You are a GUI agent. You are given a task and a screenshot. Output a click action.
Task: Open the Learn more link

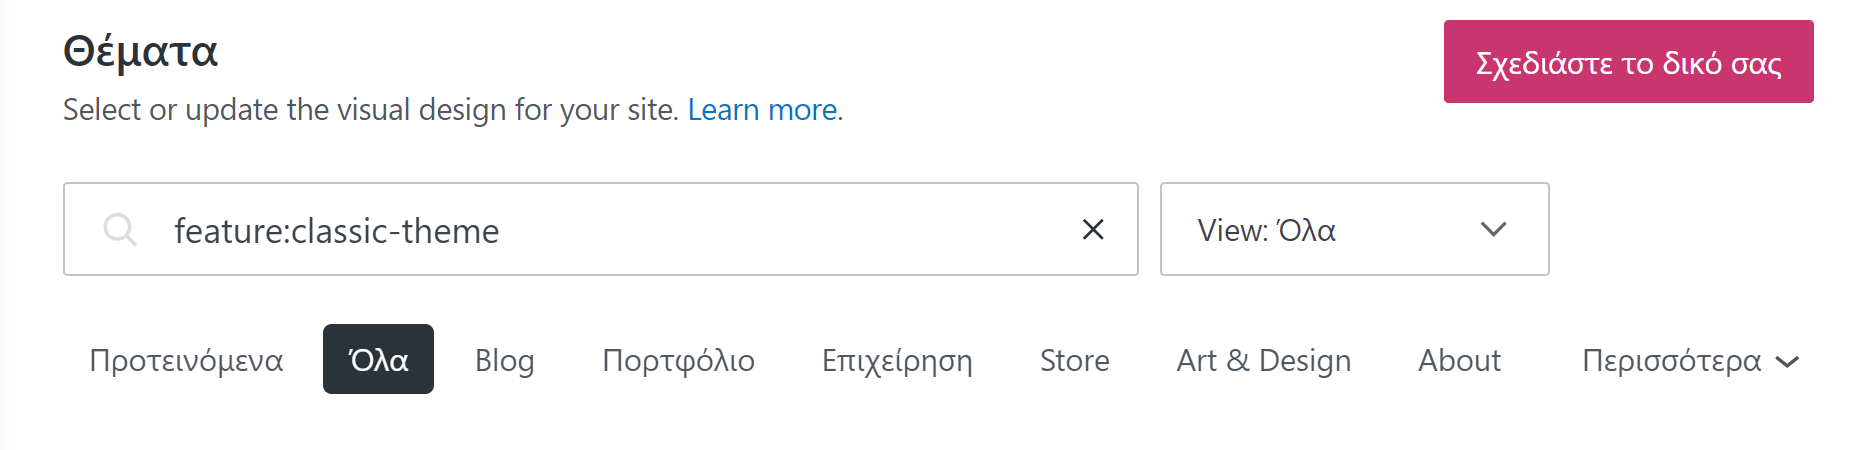[762, 109]
